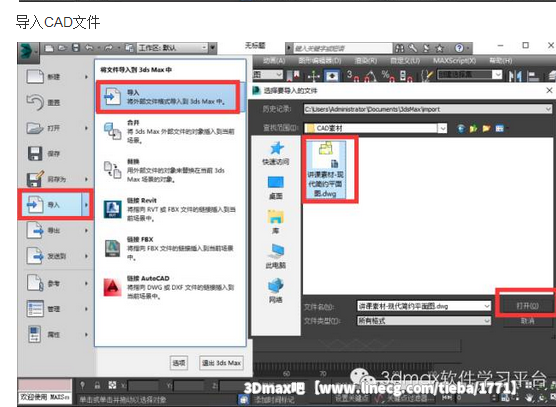Select the 讲课素材 .dwg file thumbnail
The image size is (556, 407).
(x=325, y=169)
